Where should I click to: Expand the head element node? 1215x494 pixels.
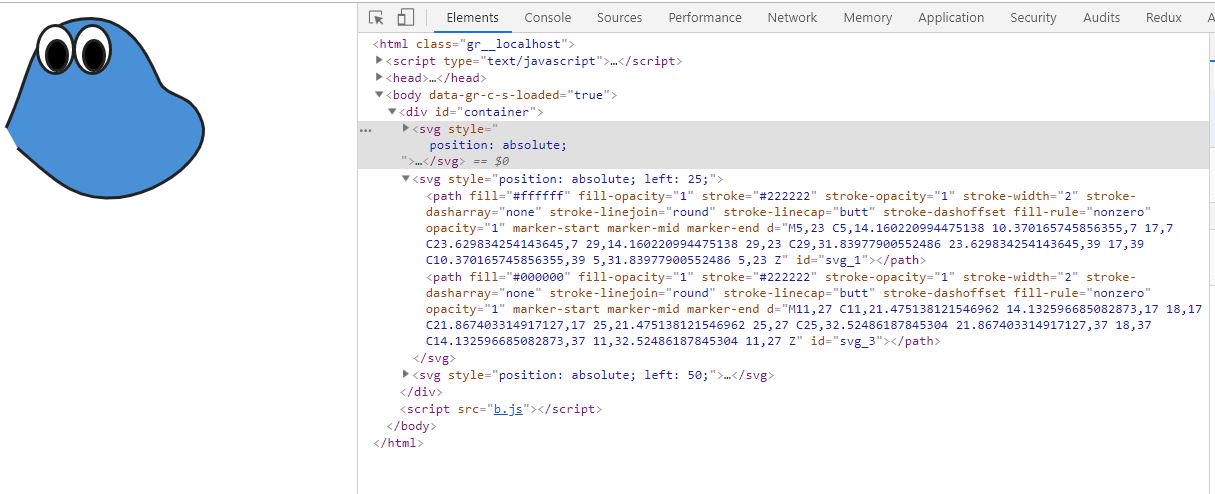point(379,78)
